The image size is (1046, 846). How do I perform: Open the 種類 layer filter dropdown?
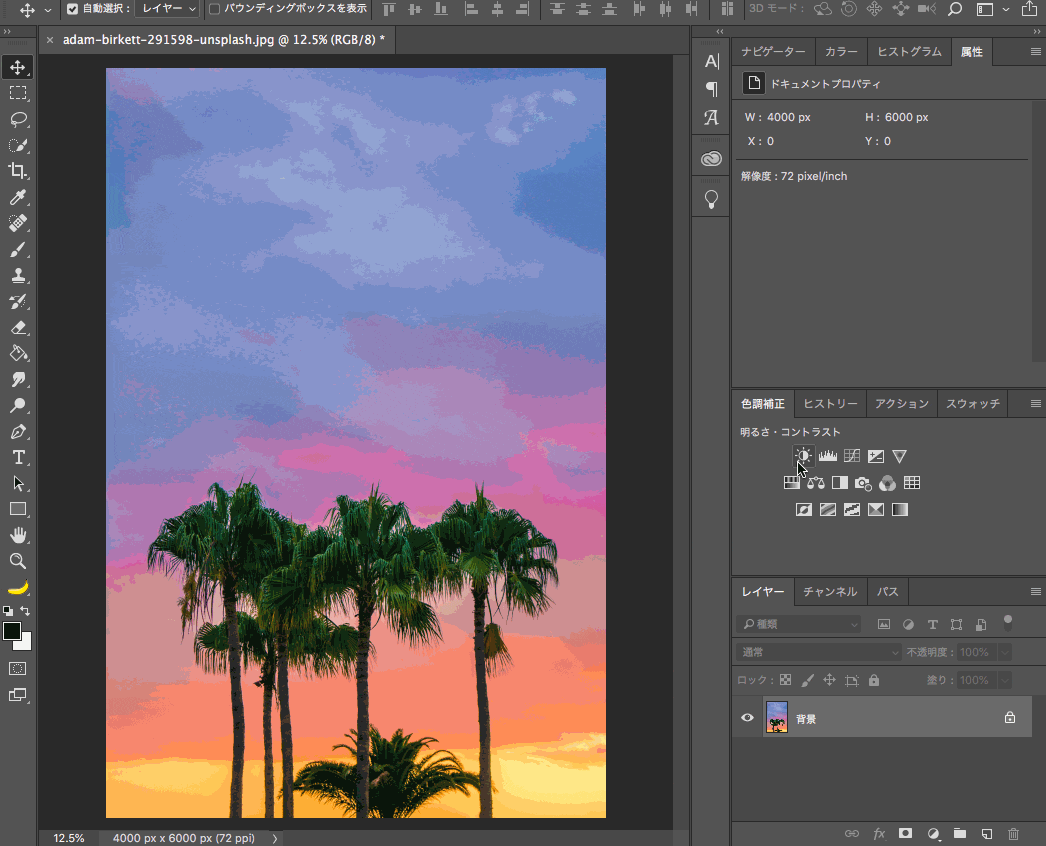point(799,624)
